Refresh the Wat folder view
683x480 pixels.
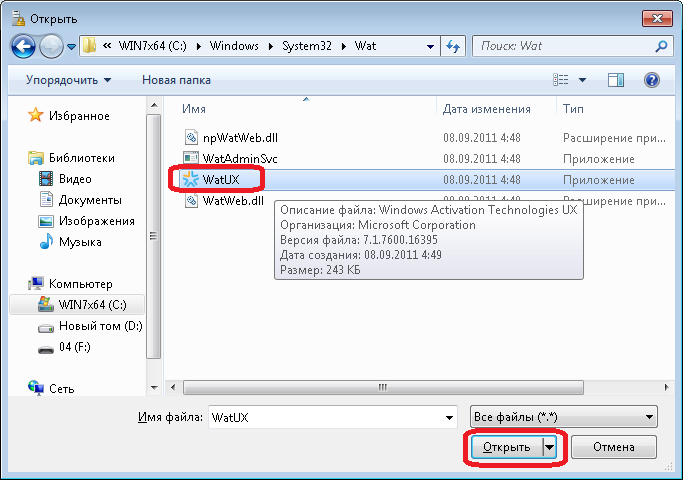tap(453, 46)
